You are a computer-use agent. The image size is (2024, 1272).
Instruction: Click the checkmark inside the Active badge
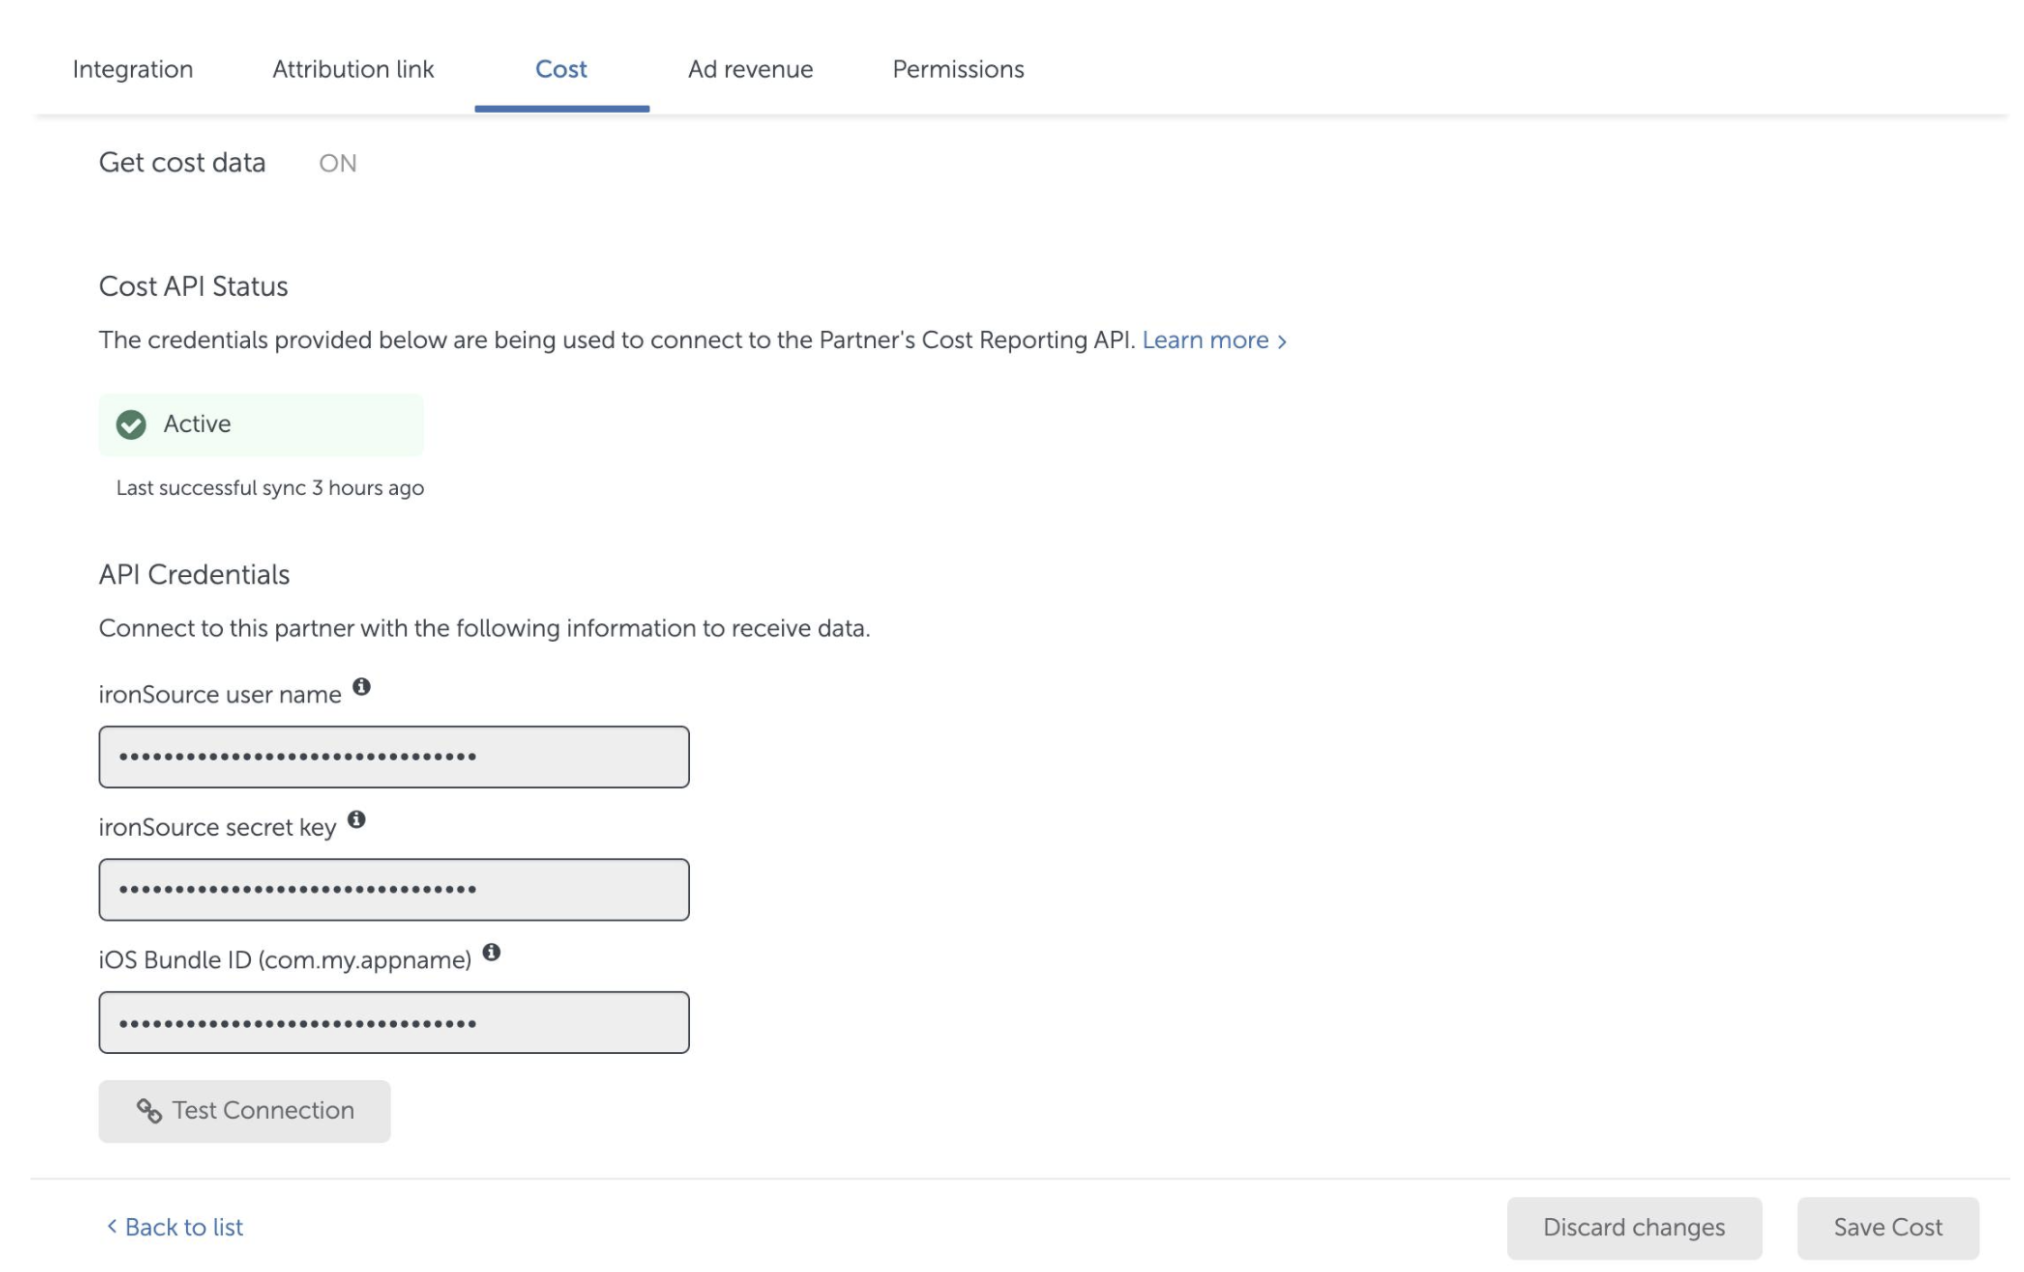(130, 424)
